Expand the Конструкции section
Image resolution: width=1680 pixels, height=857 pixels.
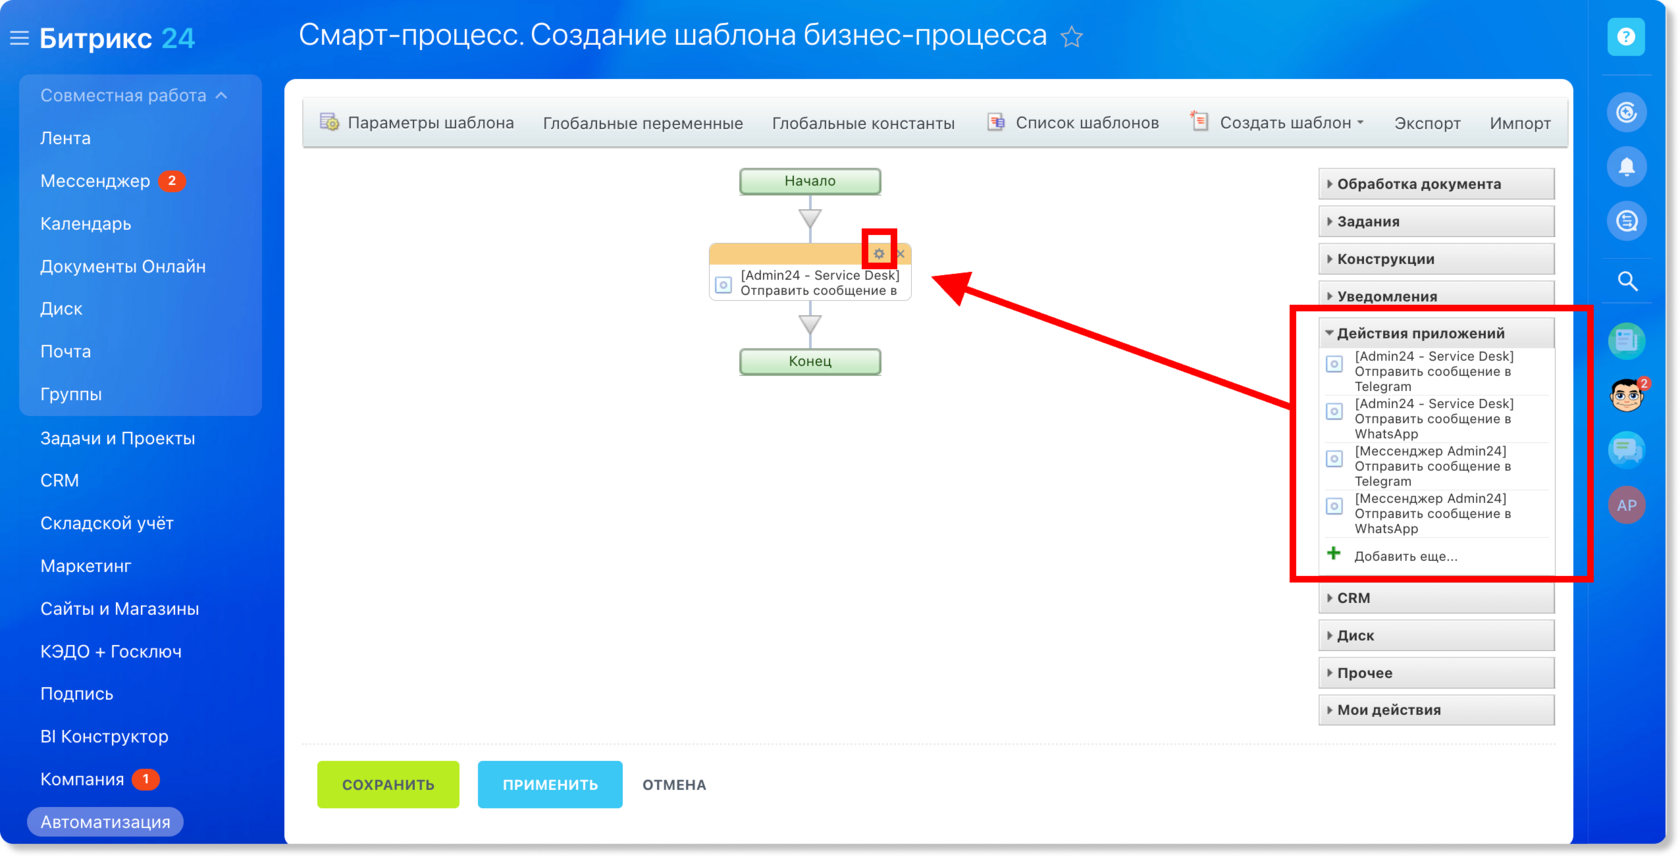tap(1436, 259)
